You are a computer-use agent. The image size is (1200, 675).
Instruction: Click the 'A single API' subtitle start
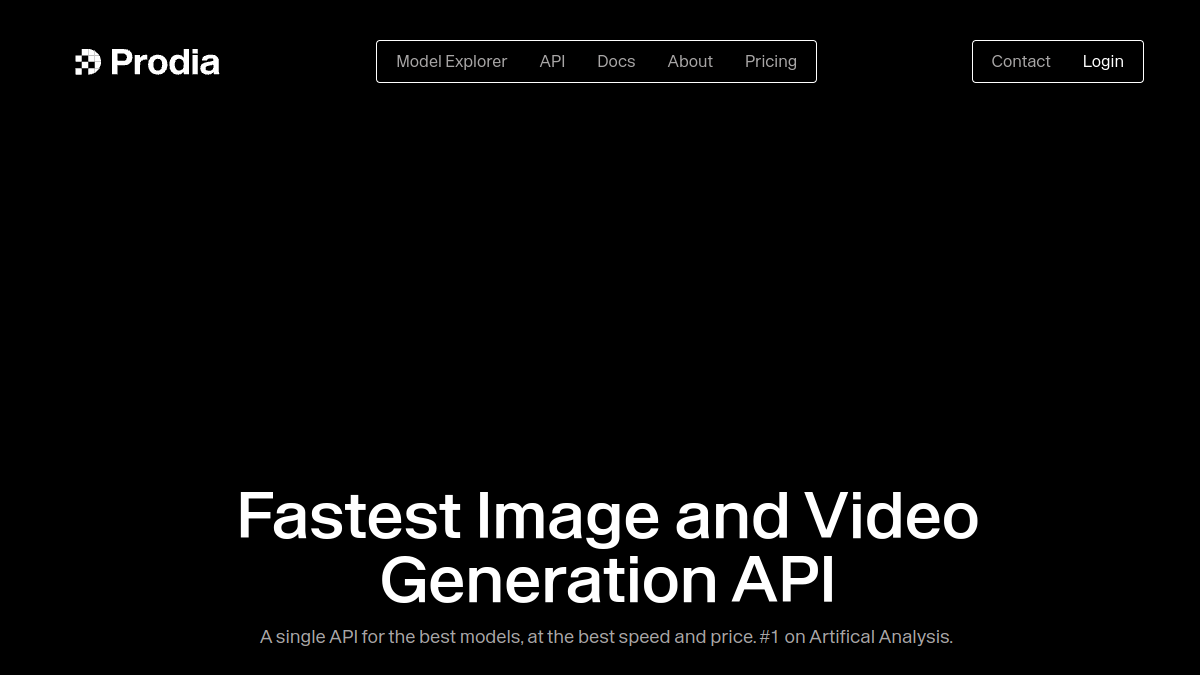click(308, 637)
